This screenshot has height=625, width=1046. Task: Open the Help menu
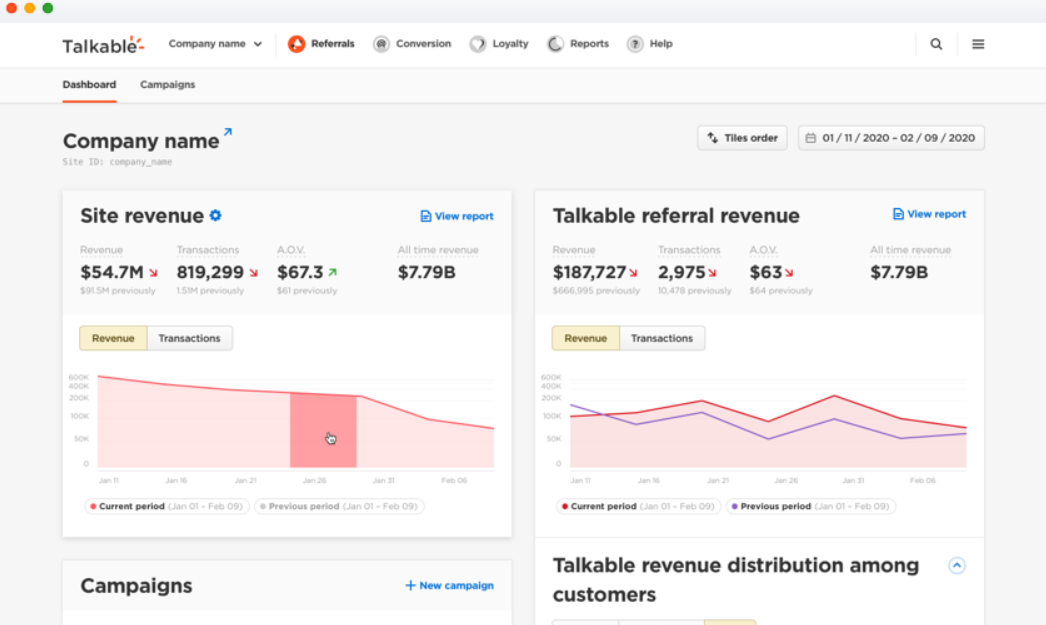(x=650, y=44)
